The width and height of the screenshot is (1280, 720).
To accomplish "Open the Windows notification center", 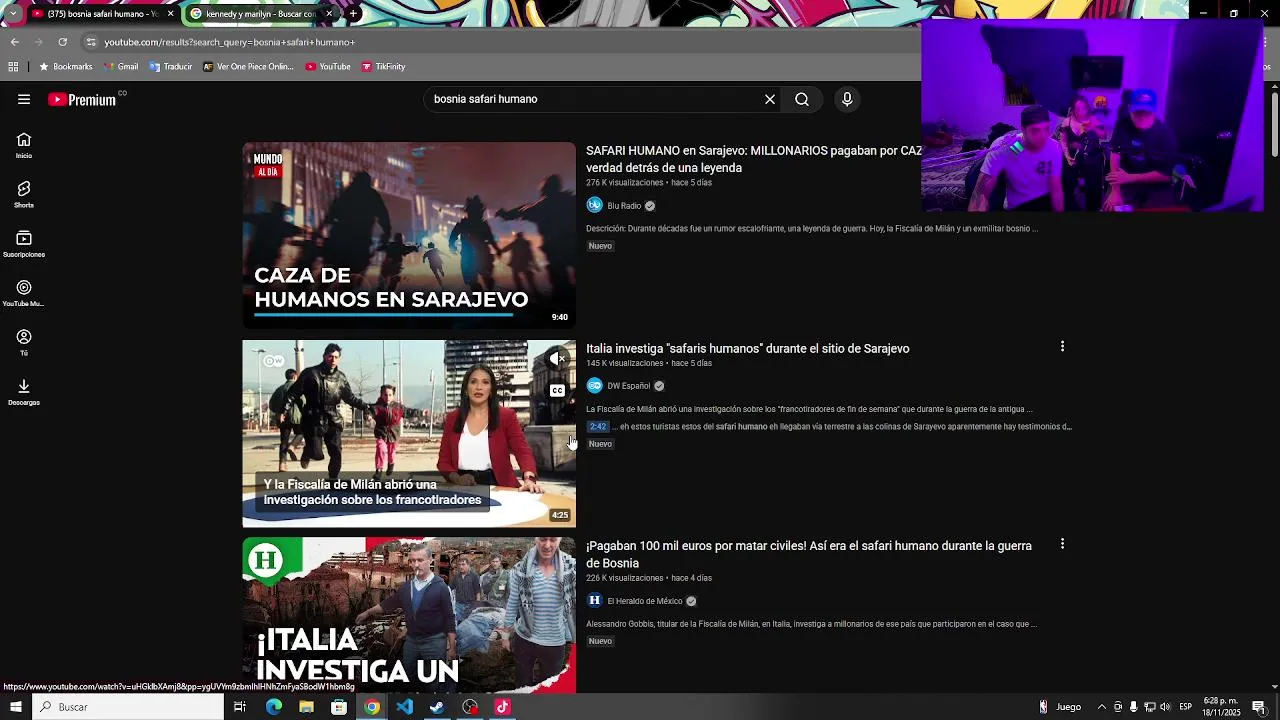I will (1259, 707).
